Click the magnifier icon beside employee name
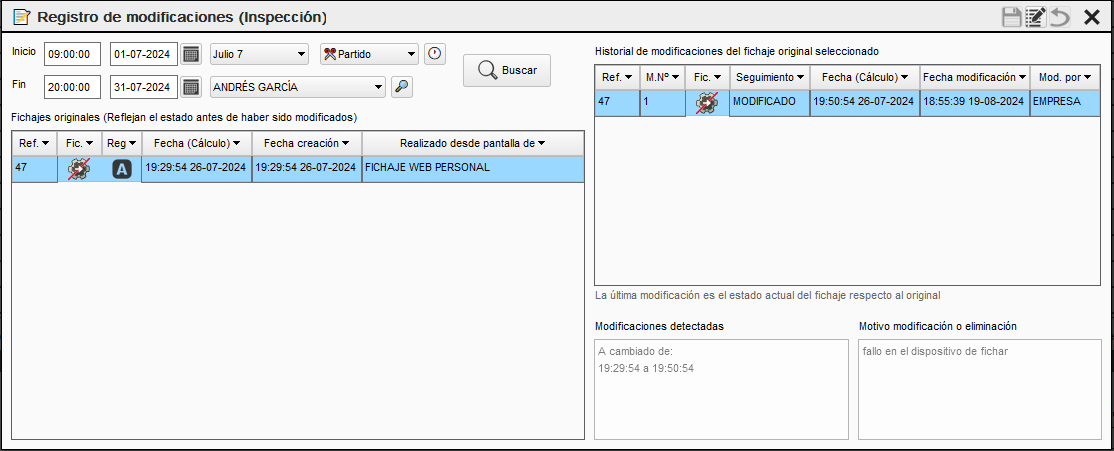 click(401, 87)
